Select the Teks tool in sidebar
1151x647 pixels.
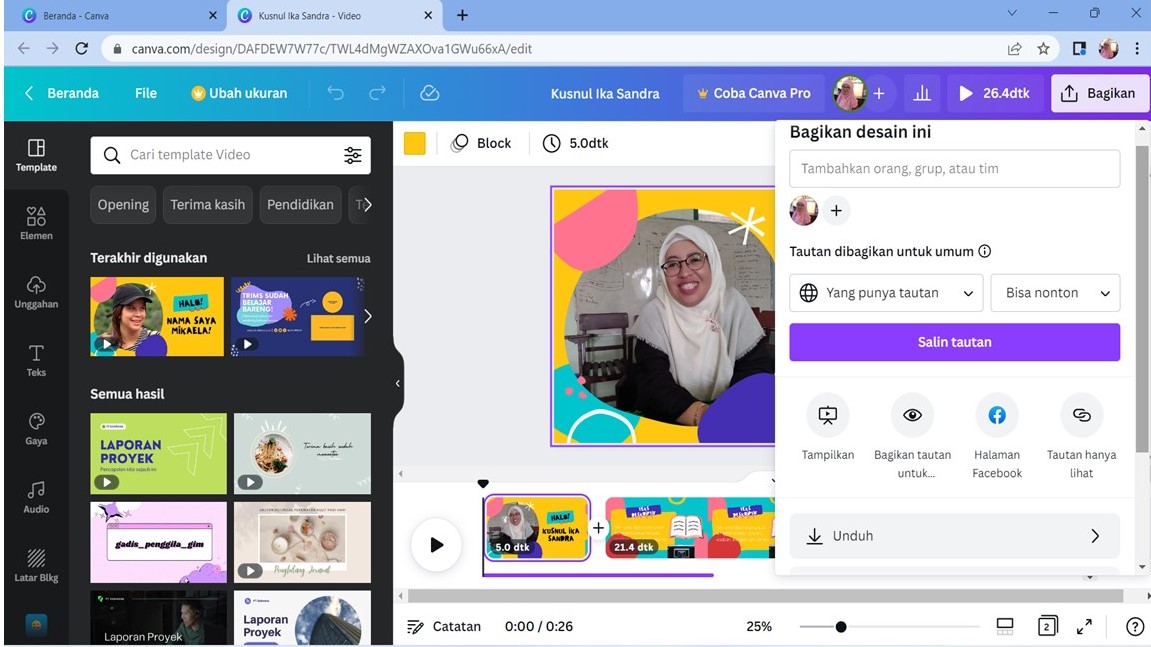pyautogui.click(x=36, y=360)
